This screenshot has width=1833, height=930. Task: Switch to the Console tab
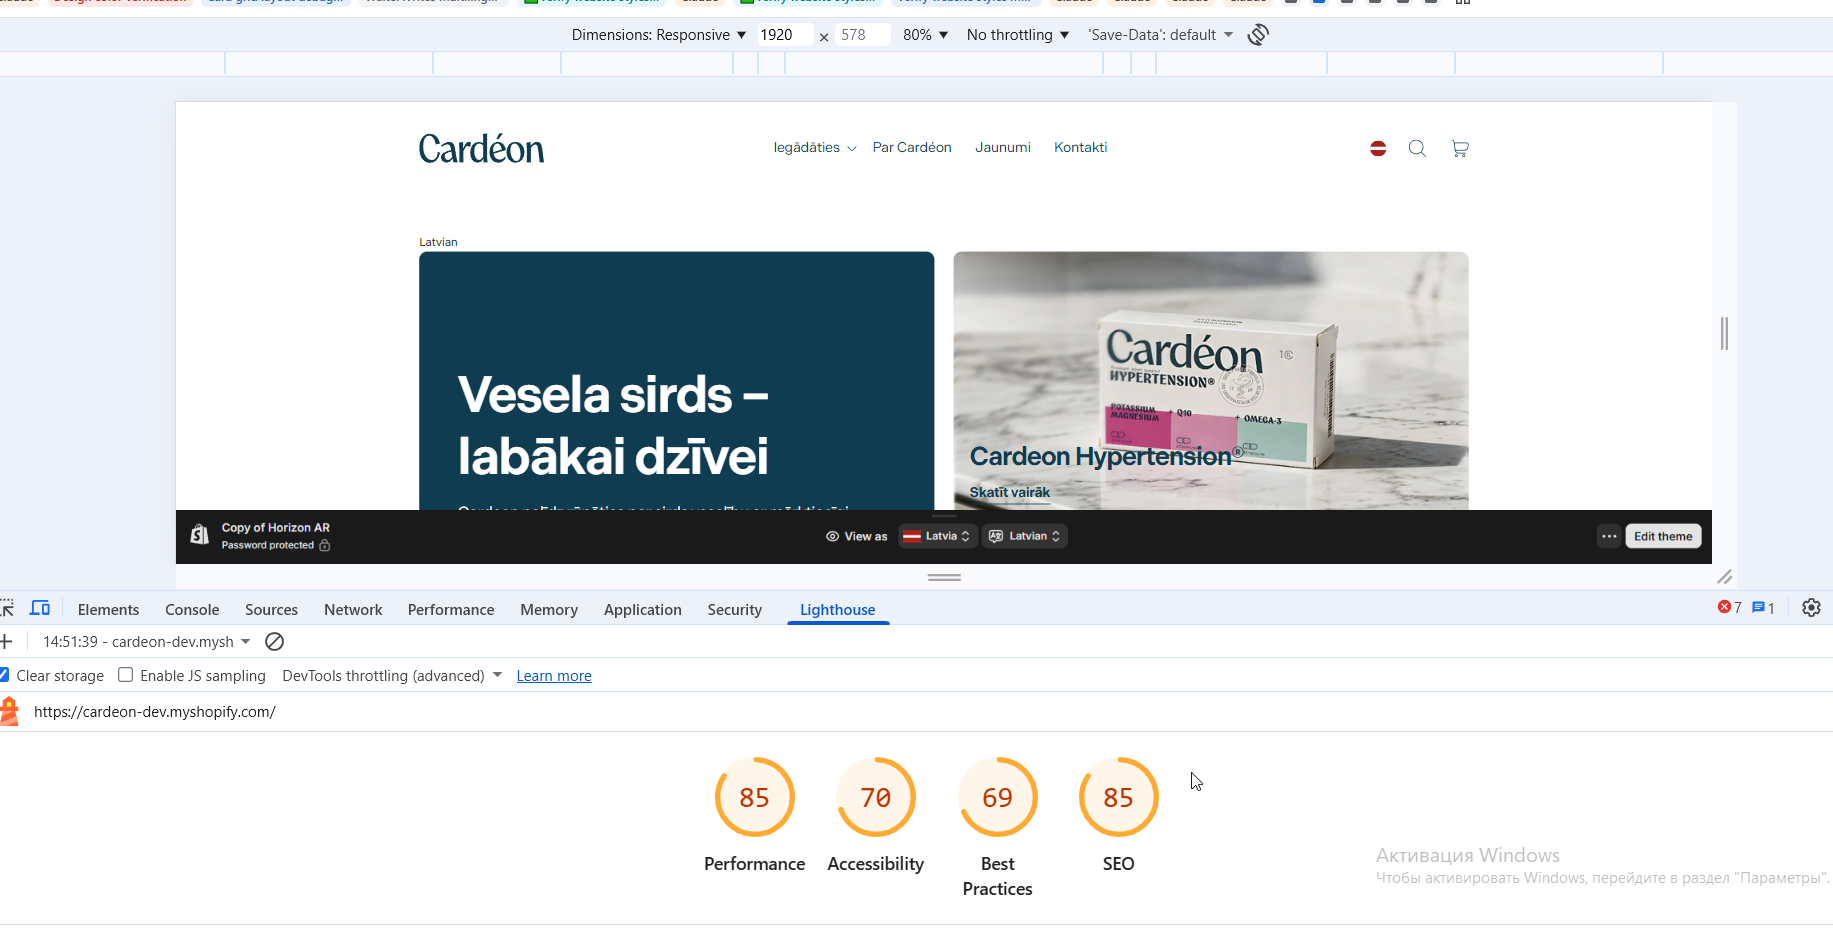pyautogui.click(x=192, y=609)
